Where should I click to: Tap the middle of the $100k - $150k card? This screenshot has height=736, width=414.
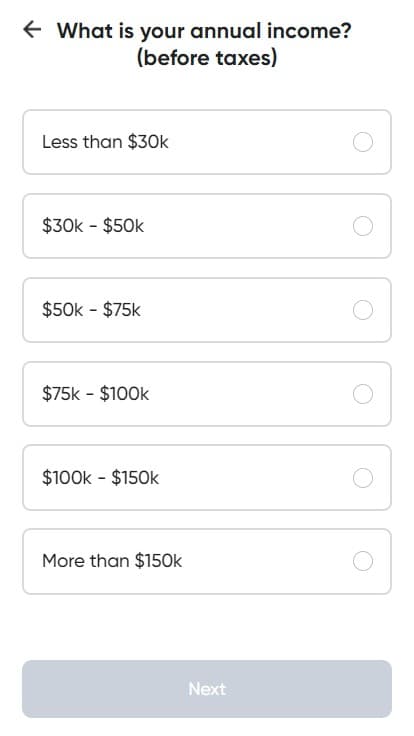coord(207,478)
